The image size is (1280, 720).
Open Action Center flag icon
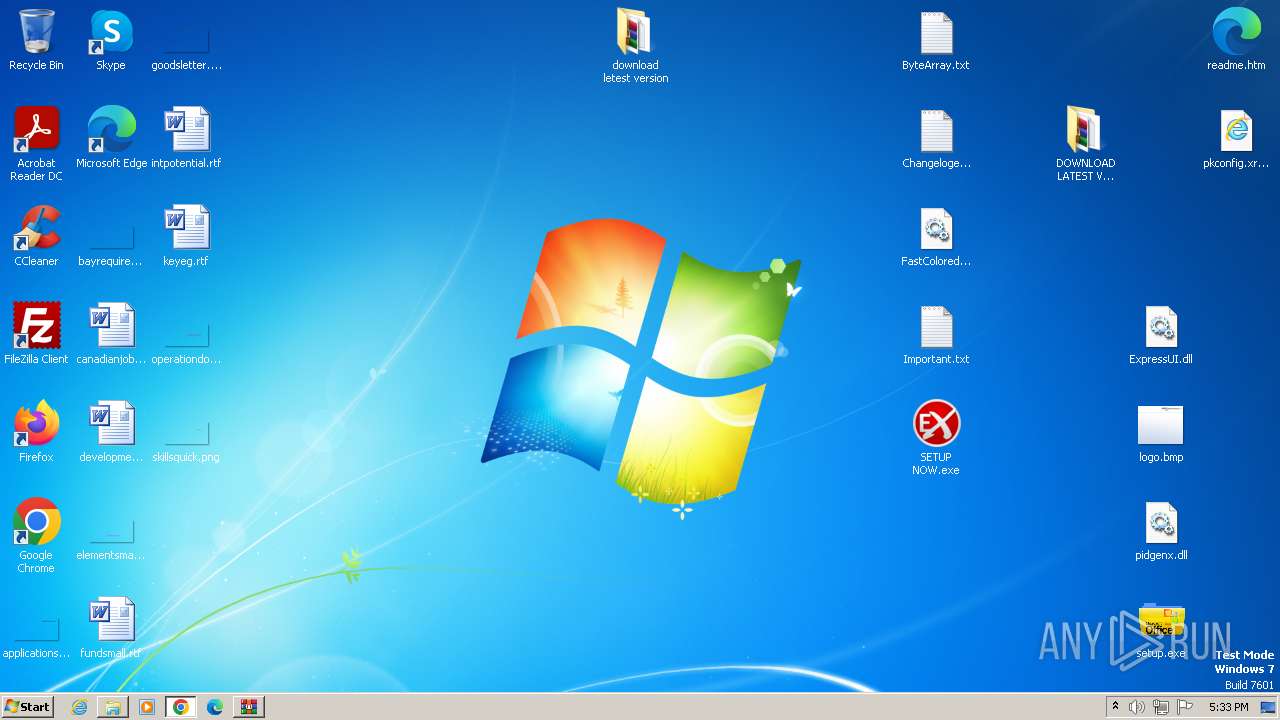[x=1185, y=707]
